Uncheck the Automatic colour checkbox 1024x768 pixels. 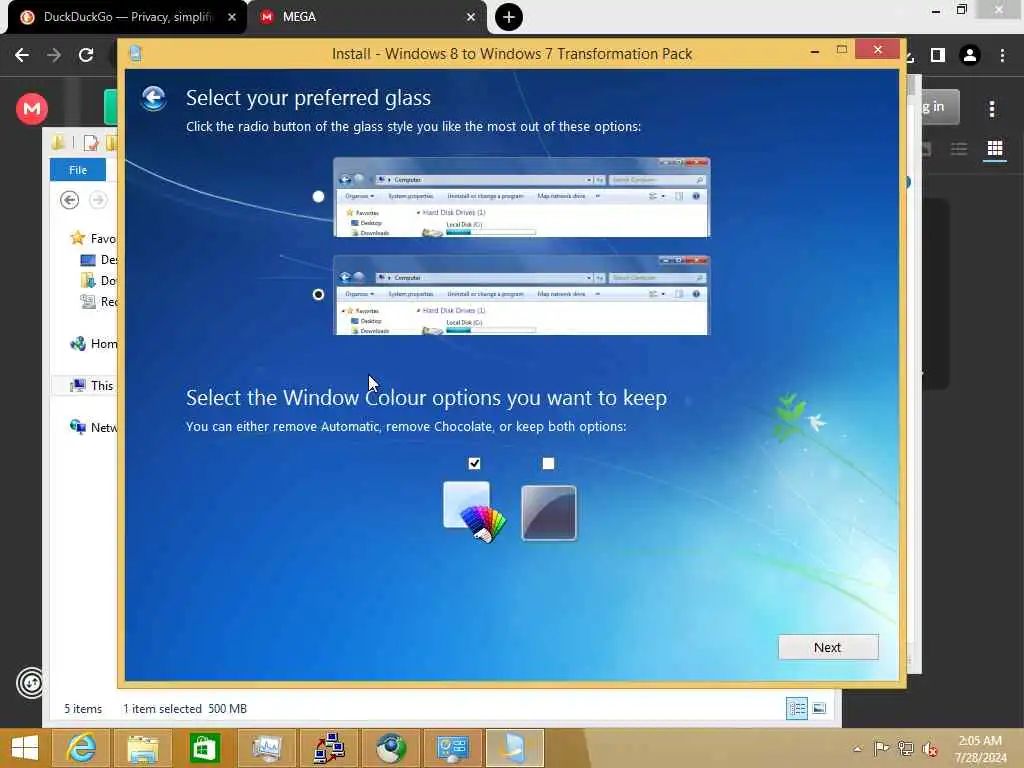[474, 463]
